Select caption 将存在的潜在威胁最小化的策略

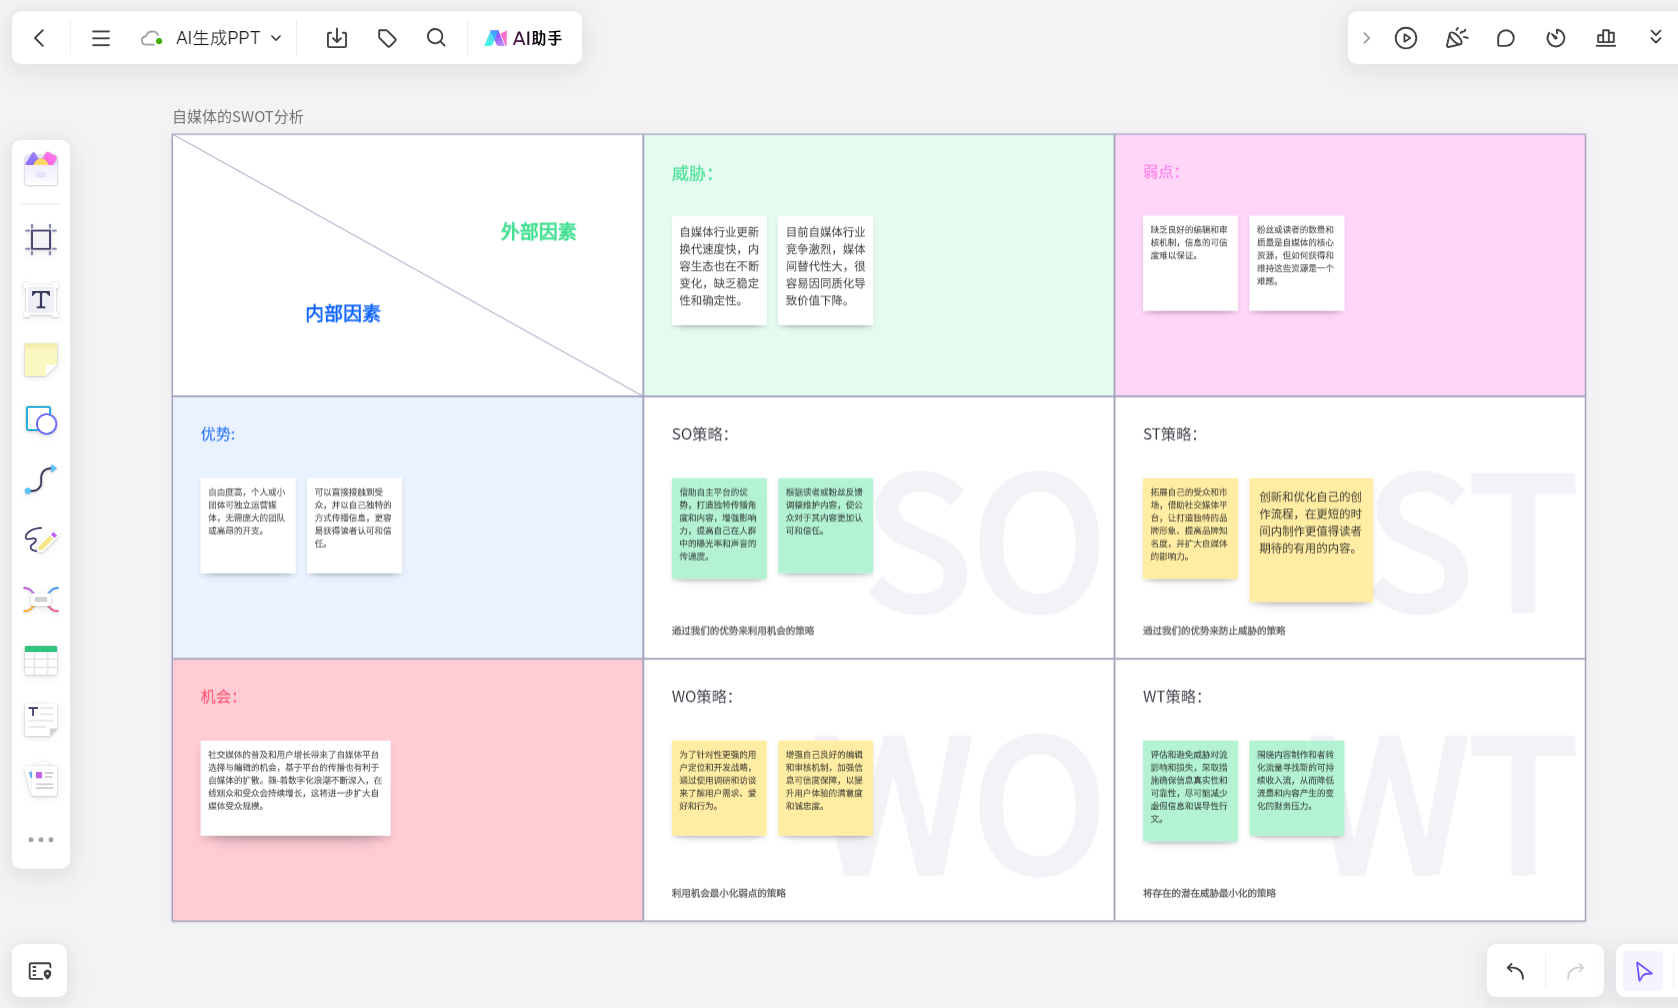[x=1209, y=893]
